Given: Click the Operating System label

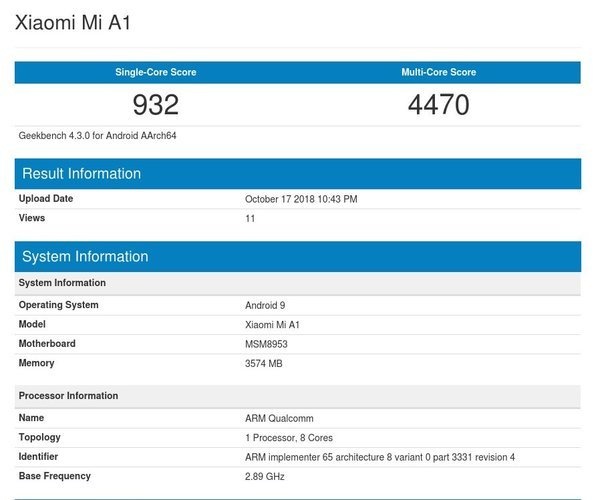Looking at the screenshot, I should click(59, 305).
